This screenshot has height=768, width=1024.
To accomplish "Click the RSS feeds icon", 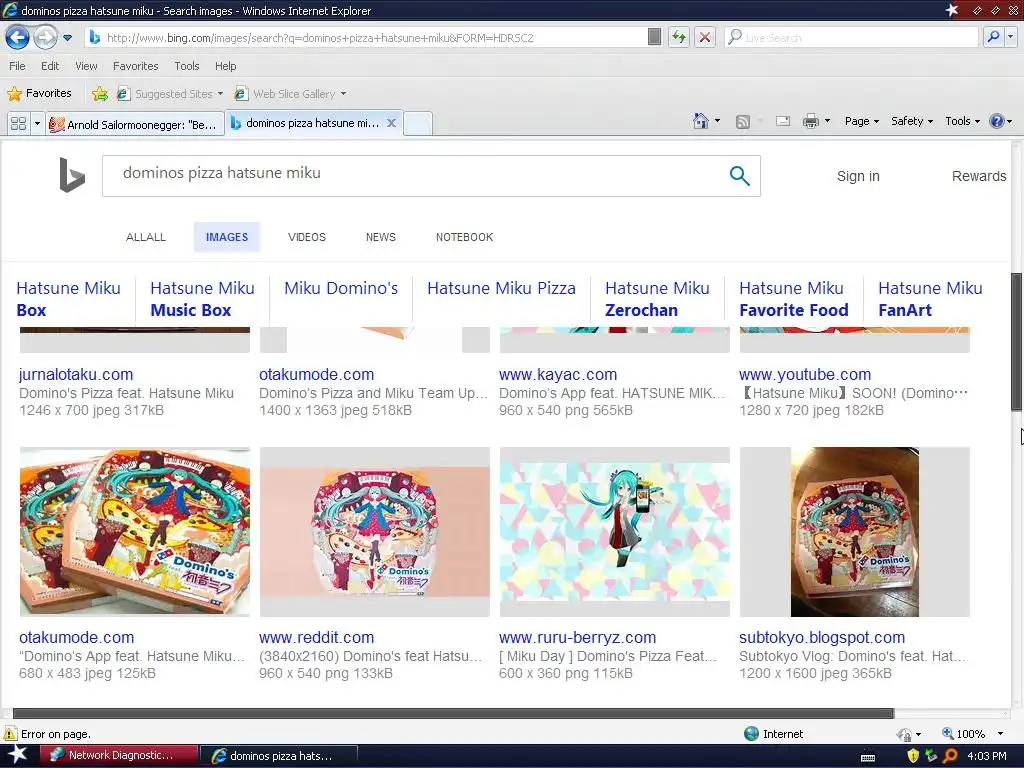I will coord(743,121).
